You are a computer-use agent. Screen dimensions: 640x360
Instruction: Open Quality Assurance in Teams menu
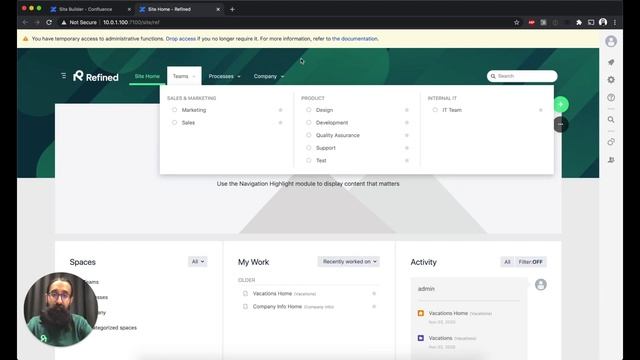(x=338, y=136)
